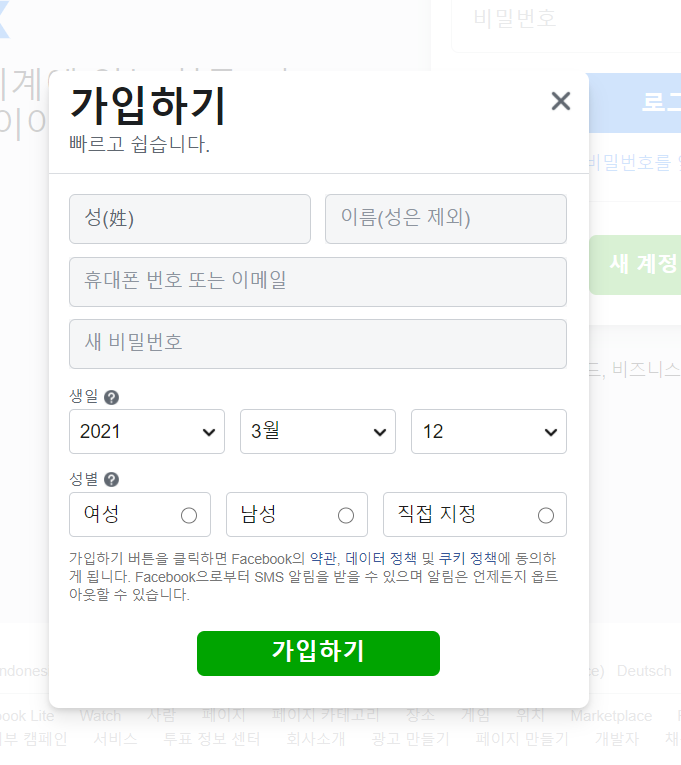The width and height of the screenshot is (681, 765).
Task: Click the 새 비밀번호 password field
Action: coord(318,344)
